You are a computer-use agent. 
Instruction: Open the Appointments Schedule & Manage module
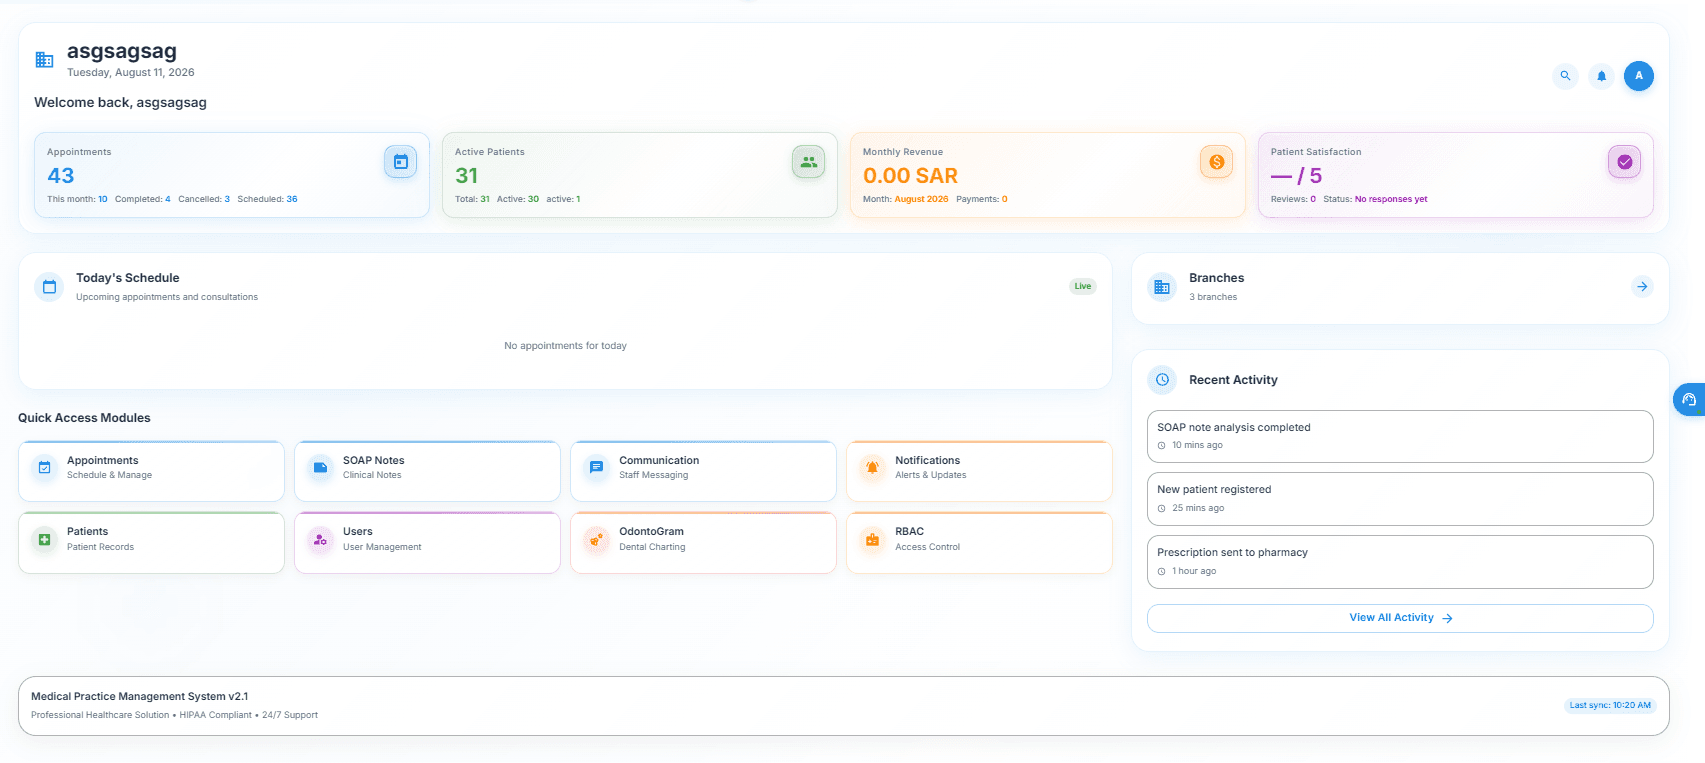pos(151,471)
